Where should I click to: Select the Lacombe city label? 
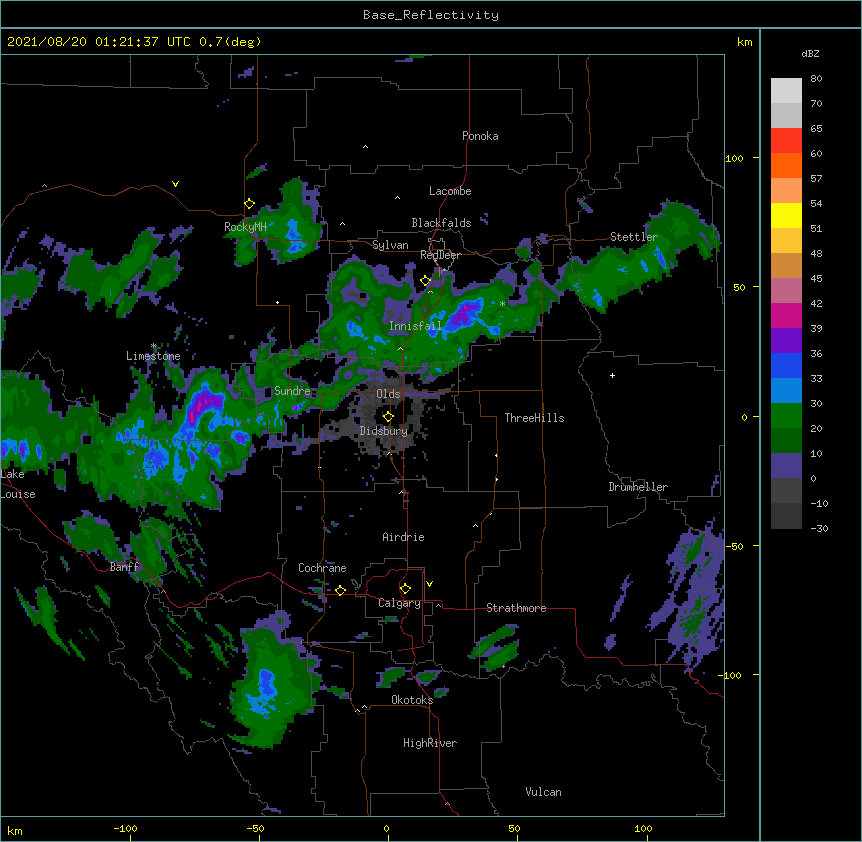click(x=450, y=191)
